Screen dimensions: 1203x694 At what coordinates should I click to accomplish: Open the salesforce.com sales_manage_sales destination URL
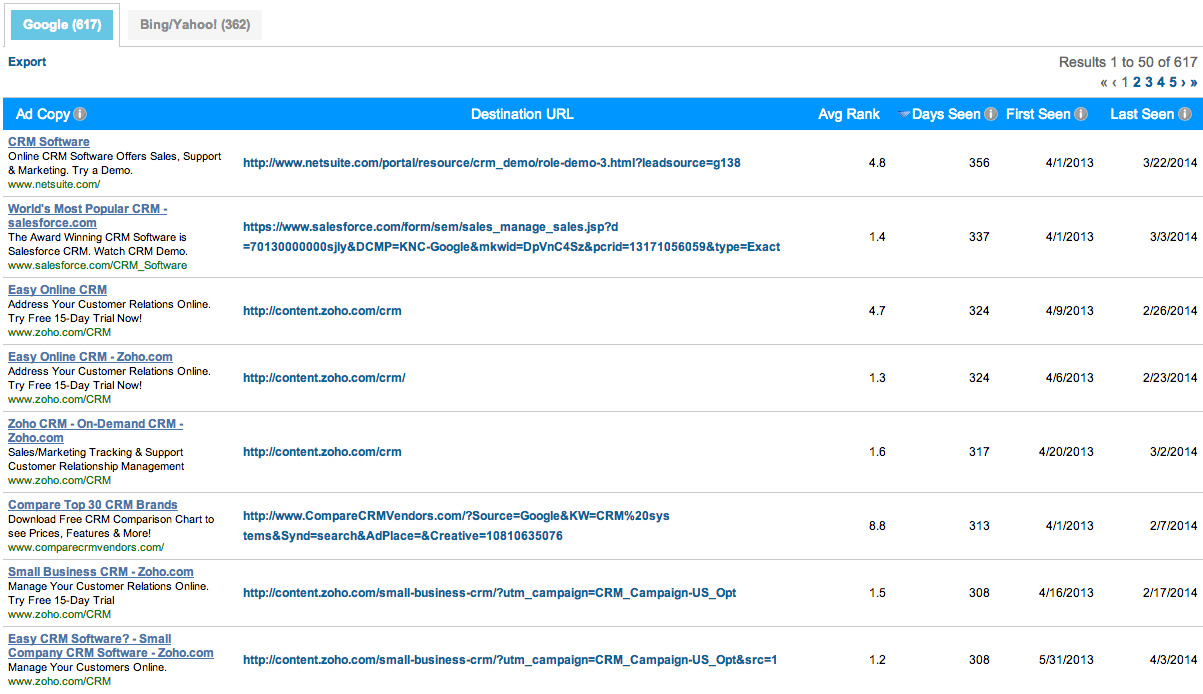tap(512, 237)
